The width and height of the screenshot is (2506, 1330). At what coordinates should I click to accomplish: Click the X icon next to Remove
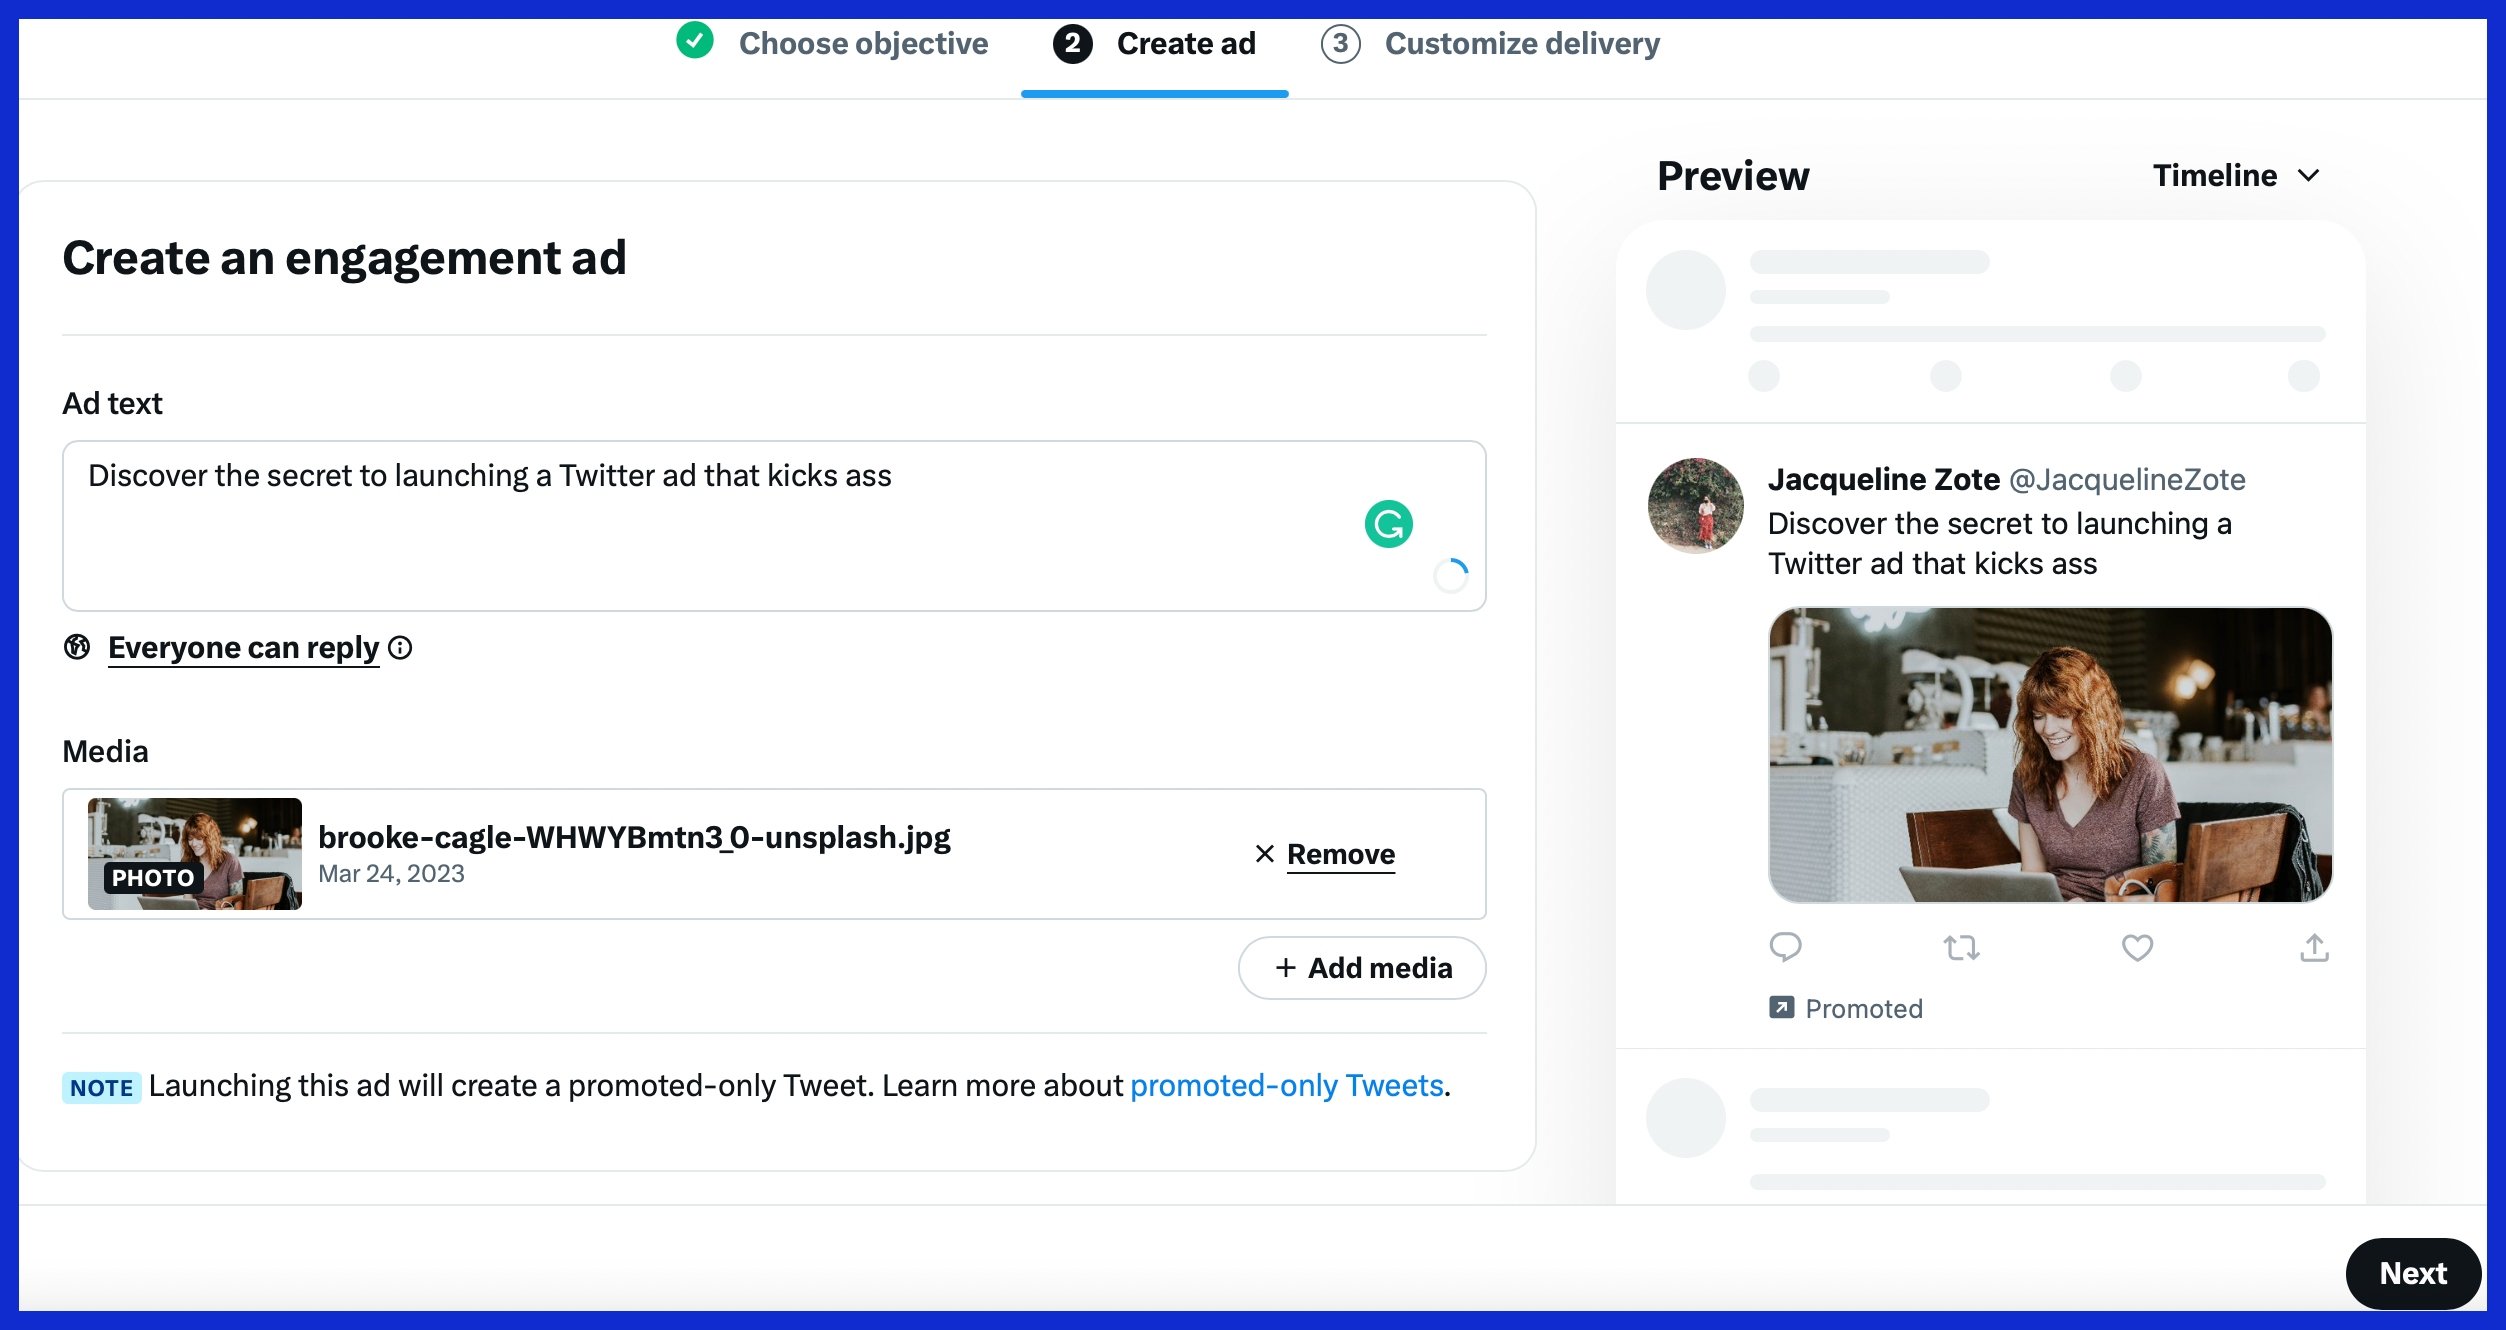click(1264, 853)
